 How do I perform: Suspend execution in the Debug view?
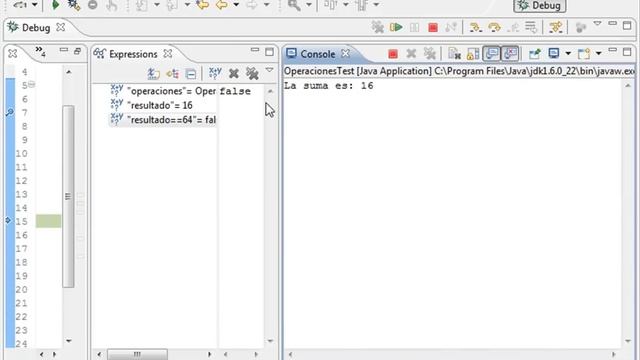point(414,27)
